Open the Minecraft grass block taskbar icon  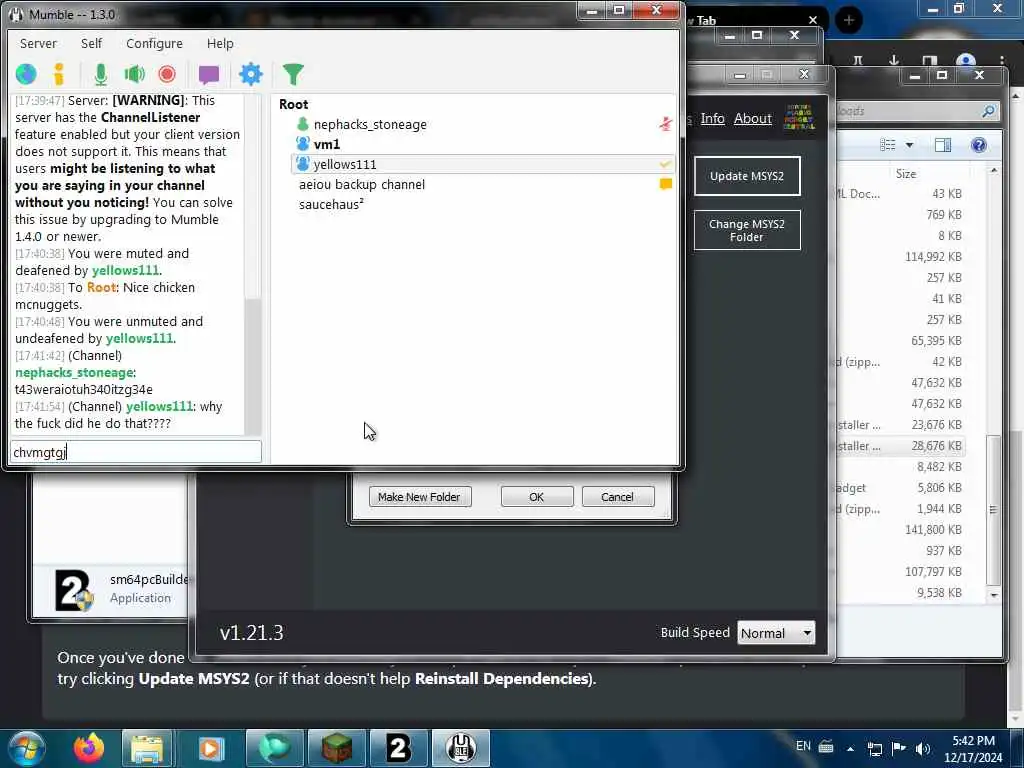click(x=337, y=748)
